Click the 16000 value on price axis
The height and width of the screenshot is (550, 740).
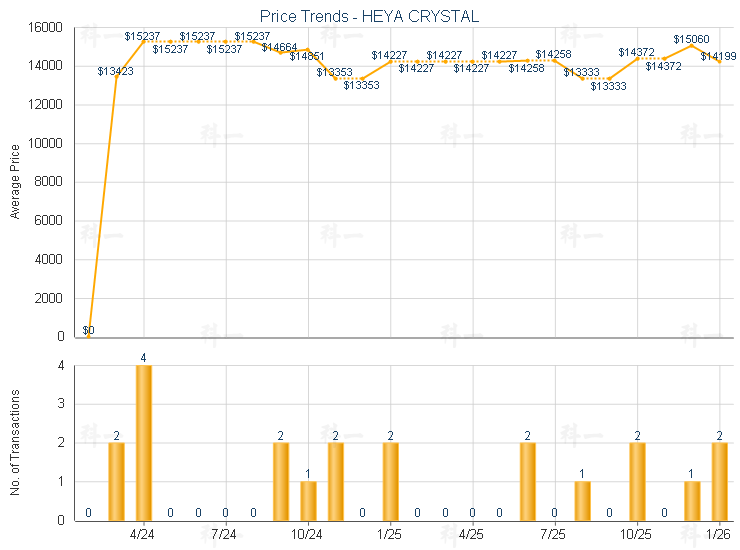pyautogui.click(x=50, y=27)
